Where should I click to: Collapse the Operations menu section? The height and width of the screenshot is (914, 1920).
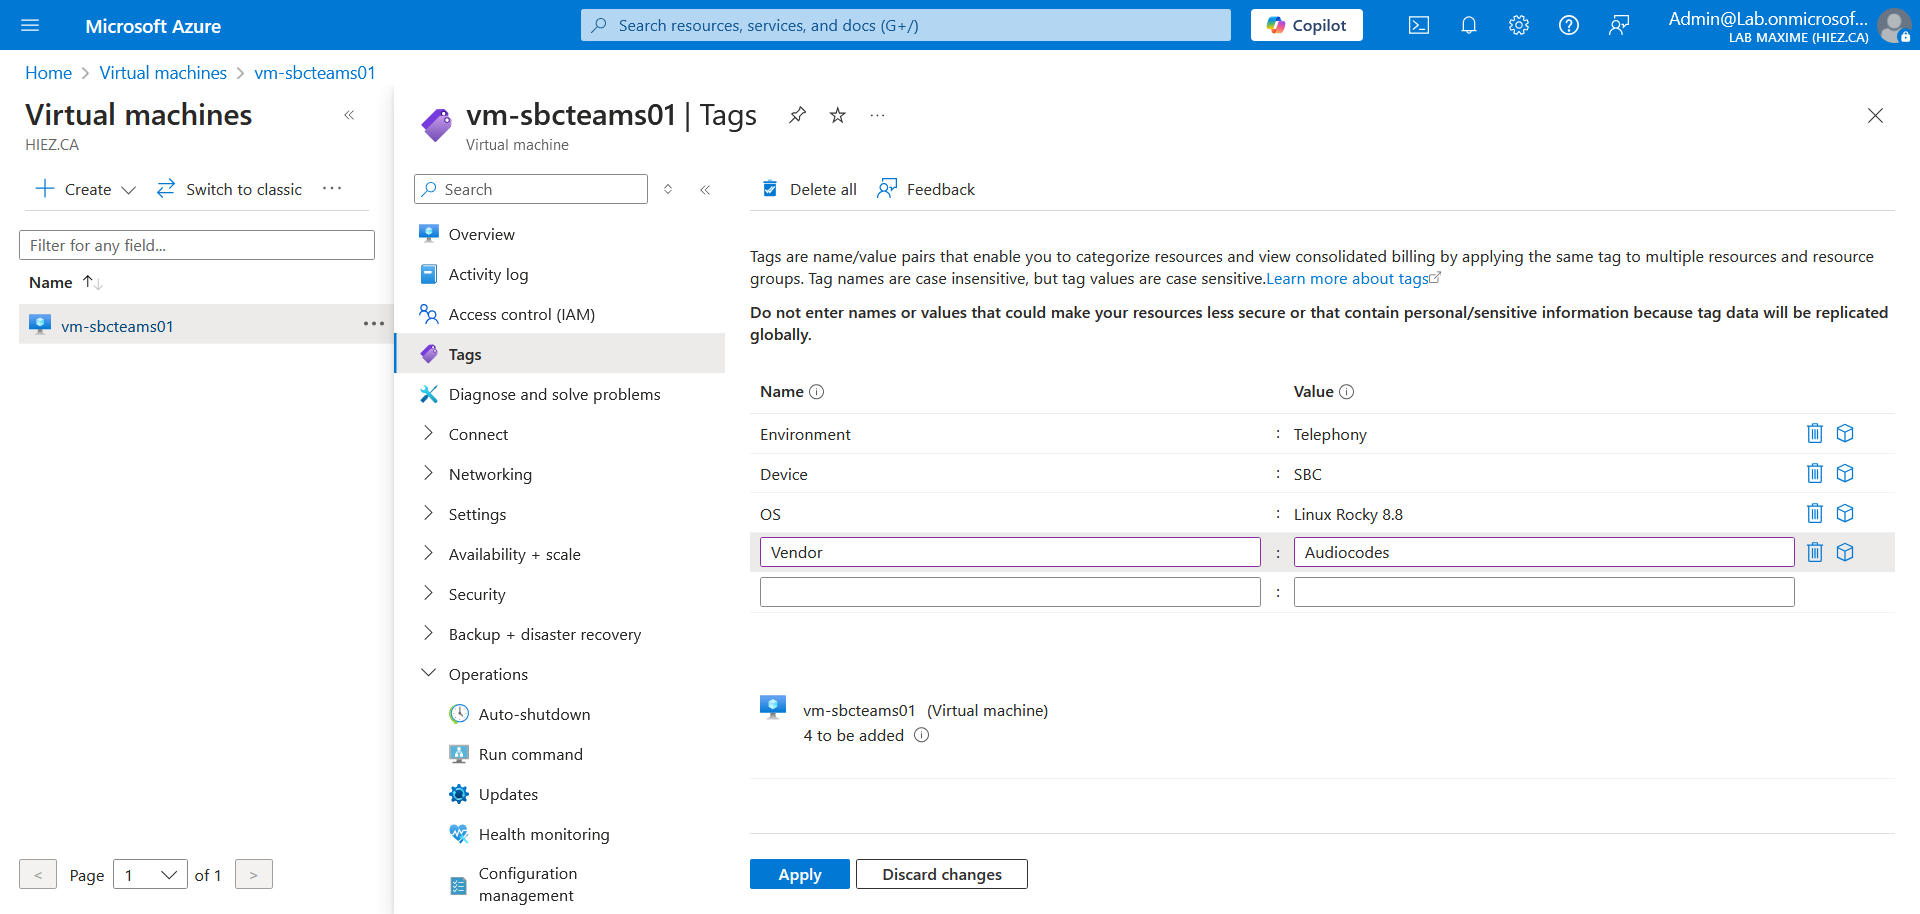(x=488, y=674)
